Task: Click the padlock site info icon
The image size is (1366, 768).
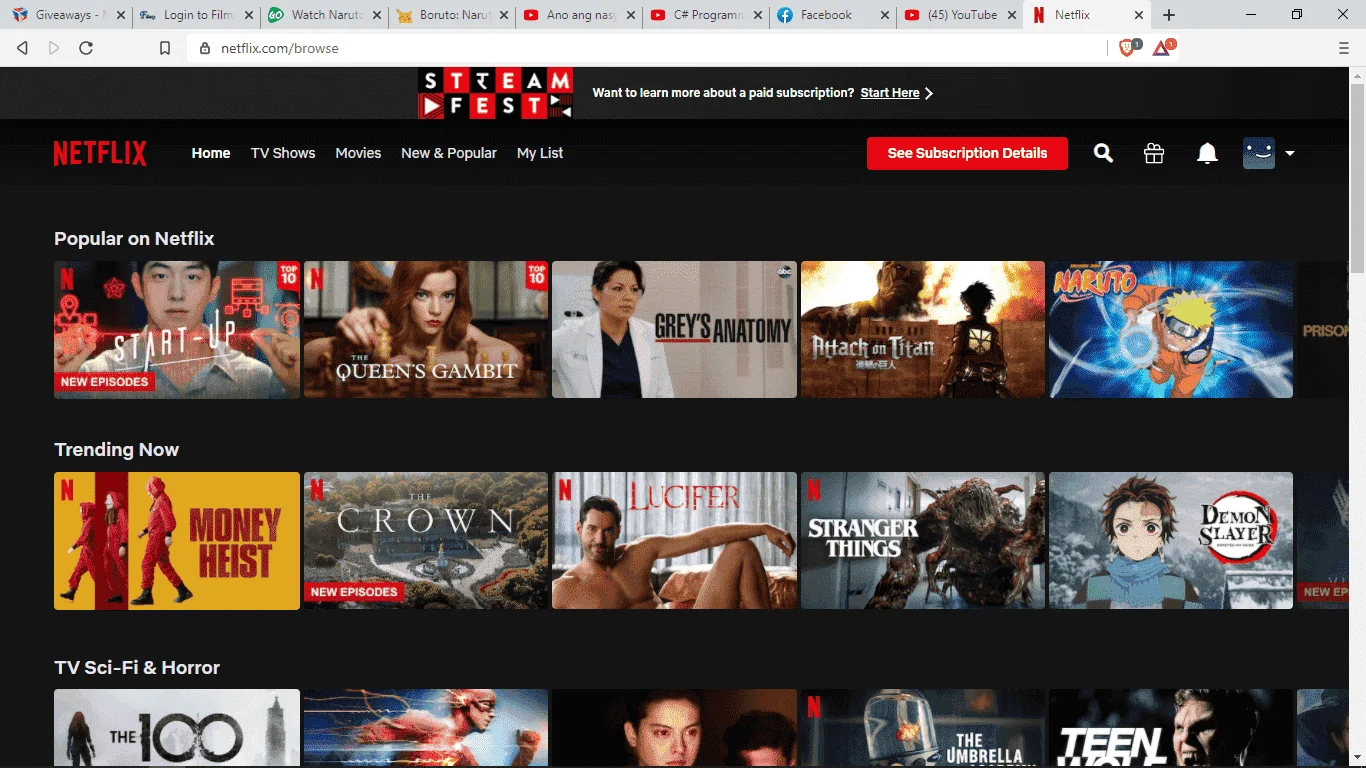Action: (205, 48)
